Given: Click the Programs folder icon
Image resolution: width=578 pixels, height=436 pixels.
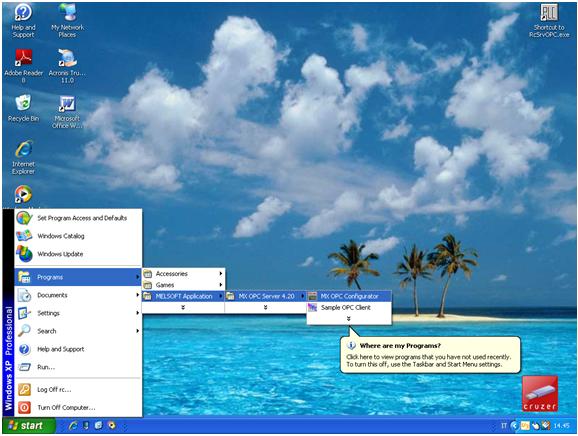Looking at the screenshot, I should coord(24,277).
